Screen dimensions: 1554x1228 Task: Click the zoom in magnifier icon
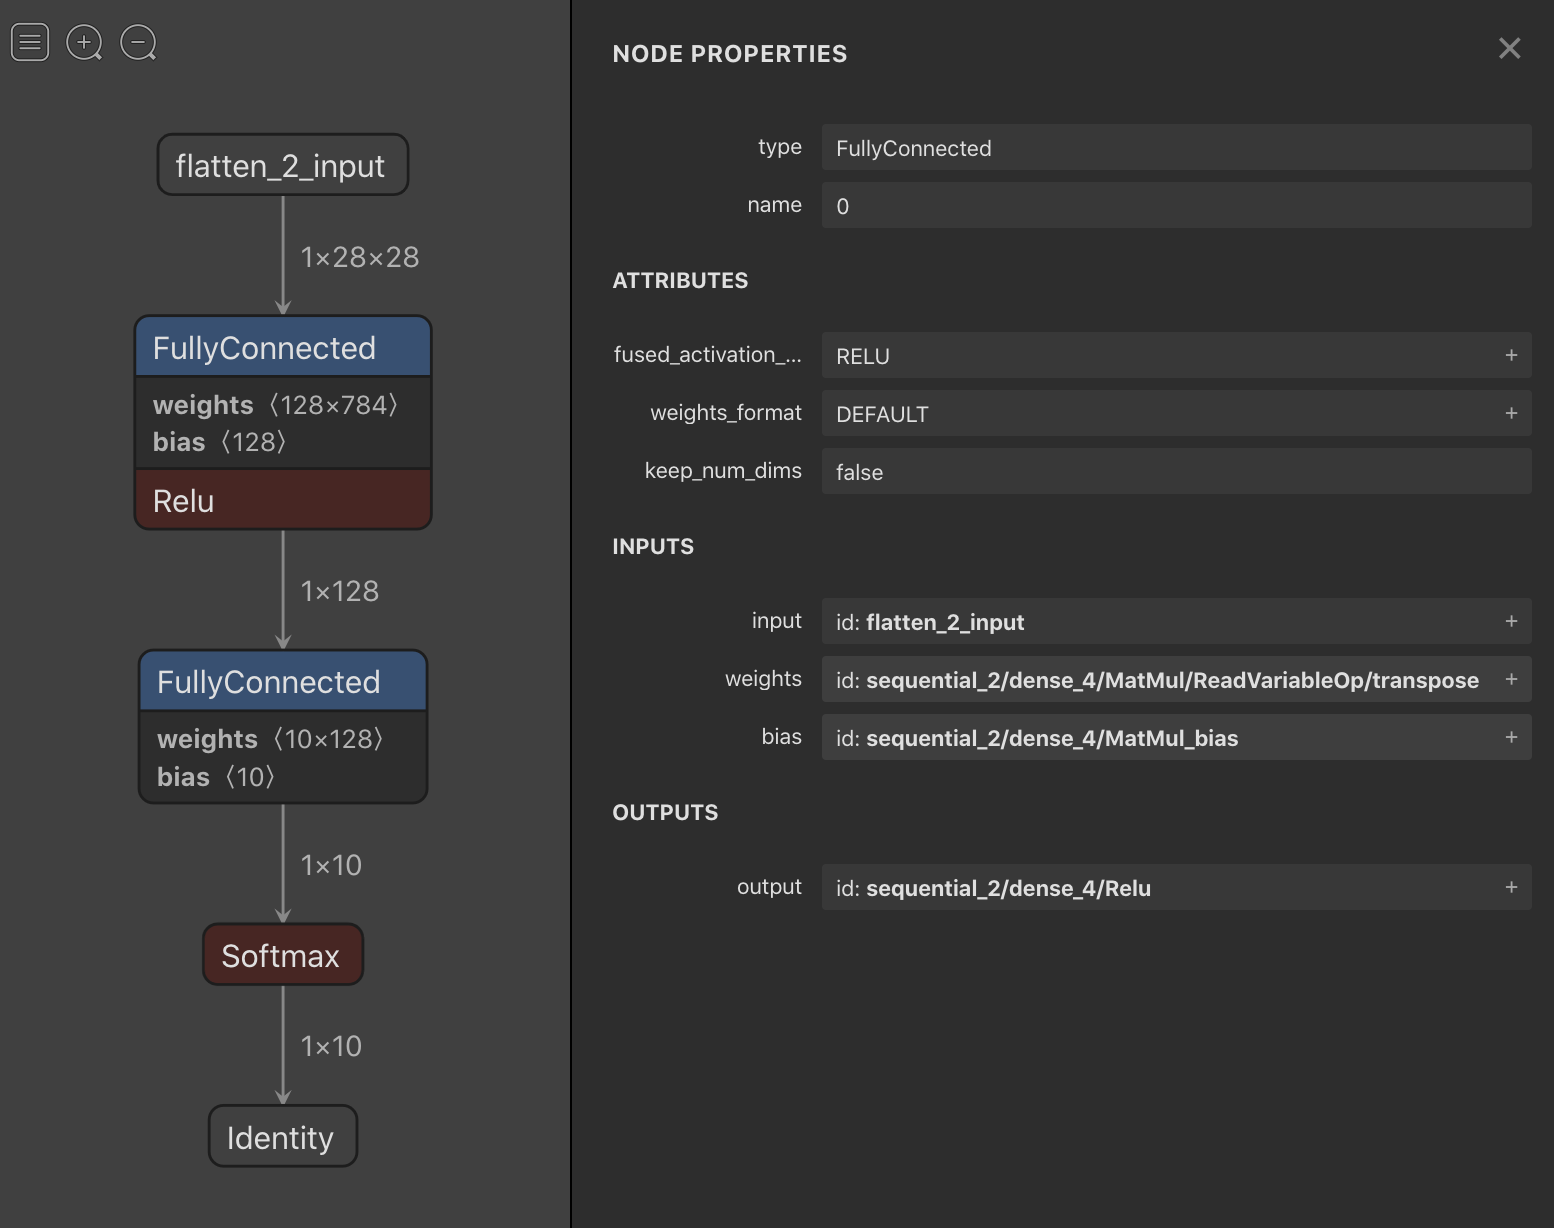click(84, 42)
